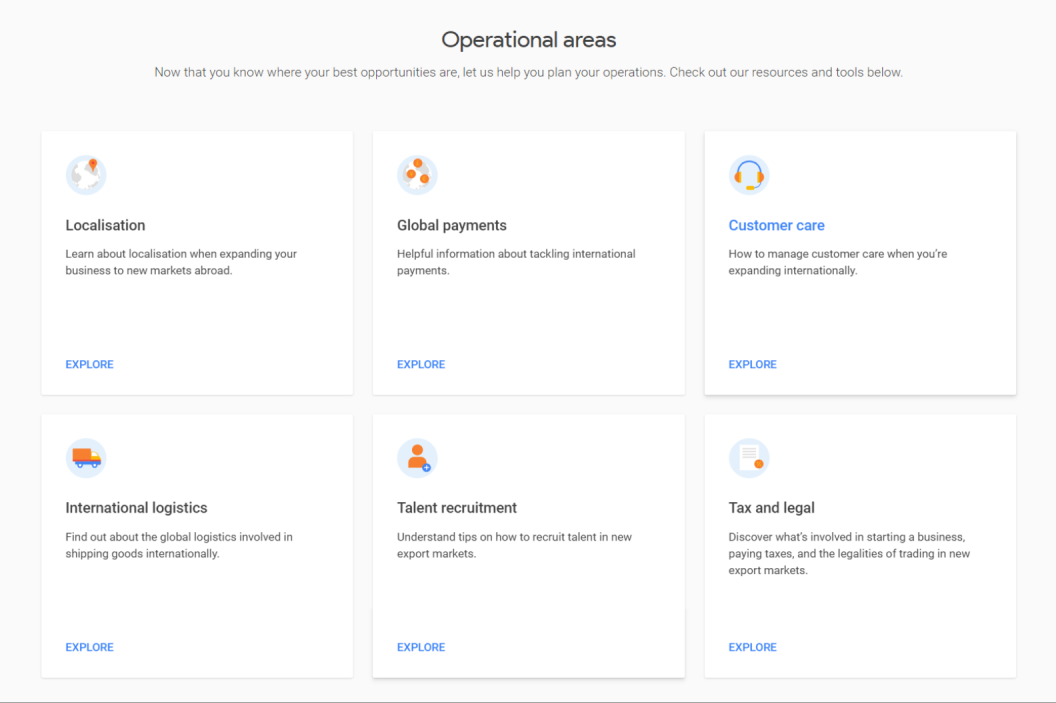Select Explore in the International logistics card
1056x703 pixels.
pos(89,647)
